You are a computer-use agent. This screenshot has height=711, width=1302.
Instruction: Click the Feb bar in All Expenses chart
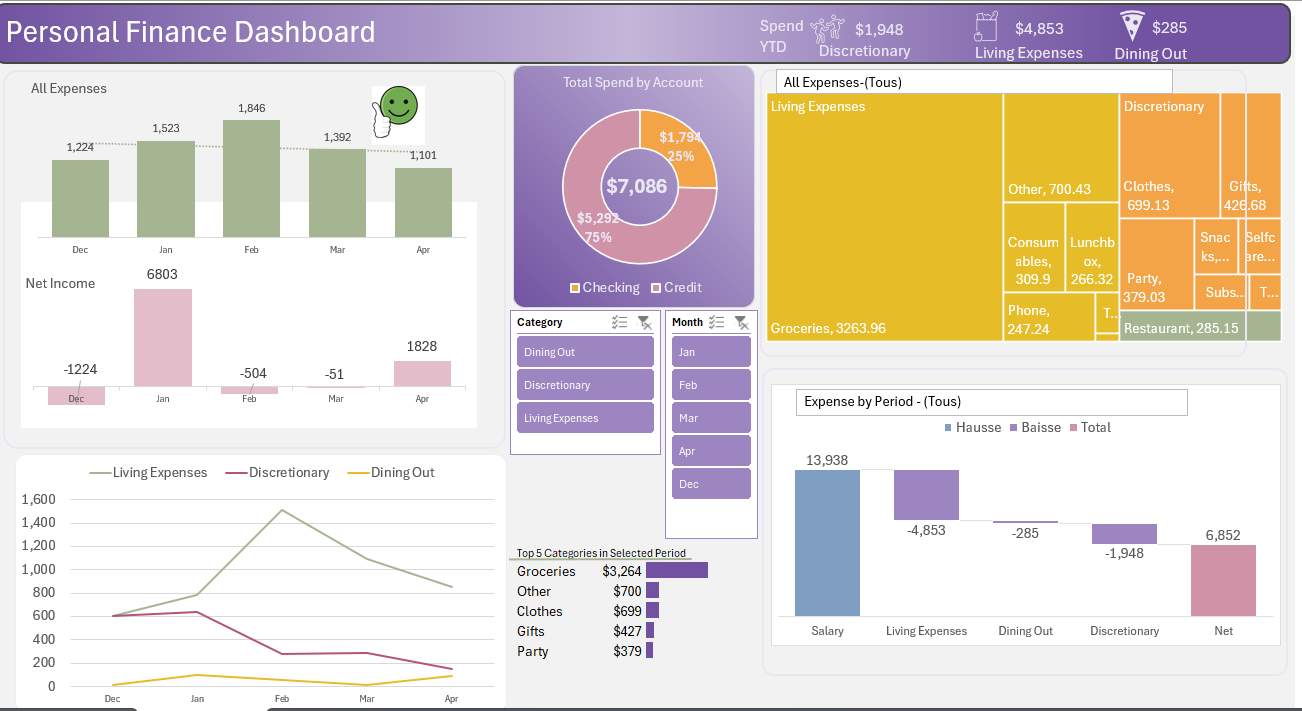(x=251, y=178)
